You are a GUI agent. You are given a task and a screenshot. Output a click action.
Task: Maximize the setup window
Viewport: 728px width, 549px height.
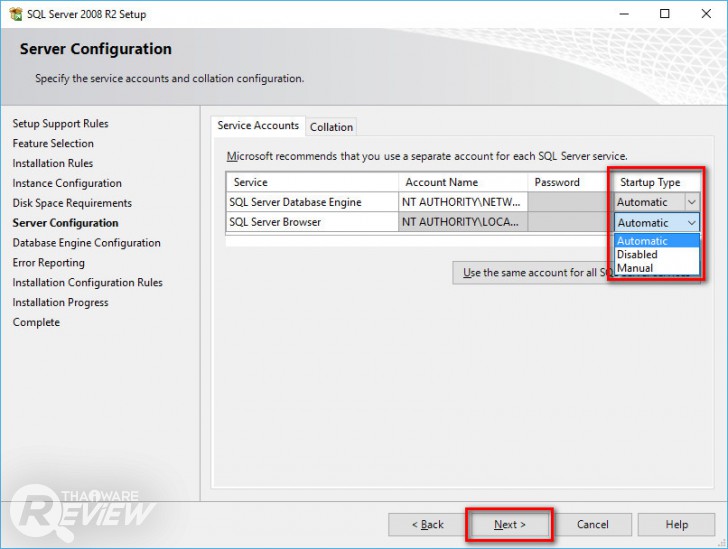665,14
